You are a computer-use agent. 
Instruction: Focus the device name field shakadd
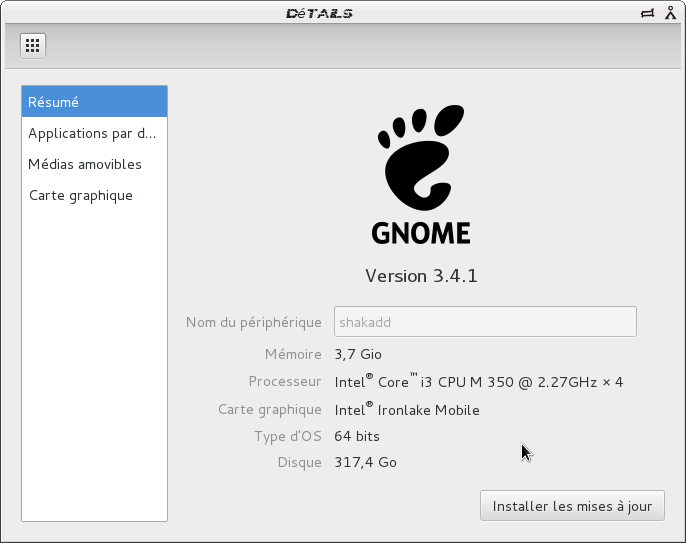tap(485, 322)
